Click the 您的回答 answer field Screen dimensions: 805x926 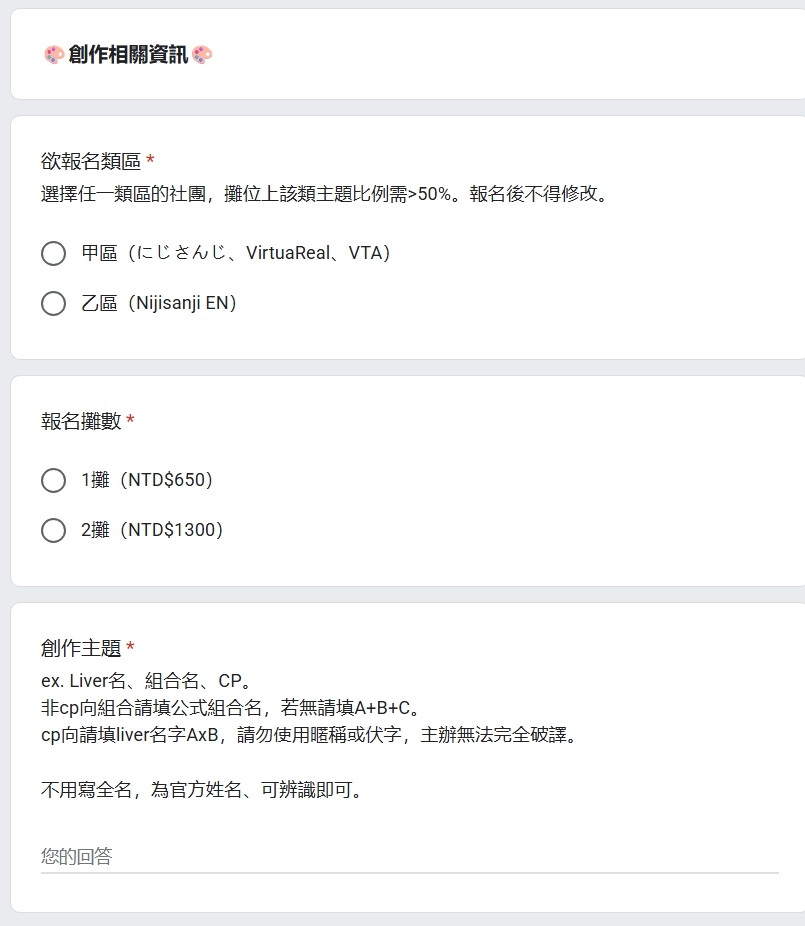coord(409,856)
